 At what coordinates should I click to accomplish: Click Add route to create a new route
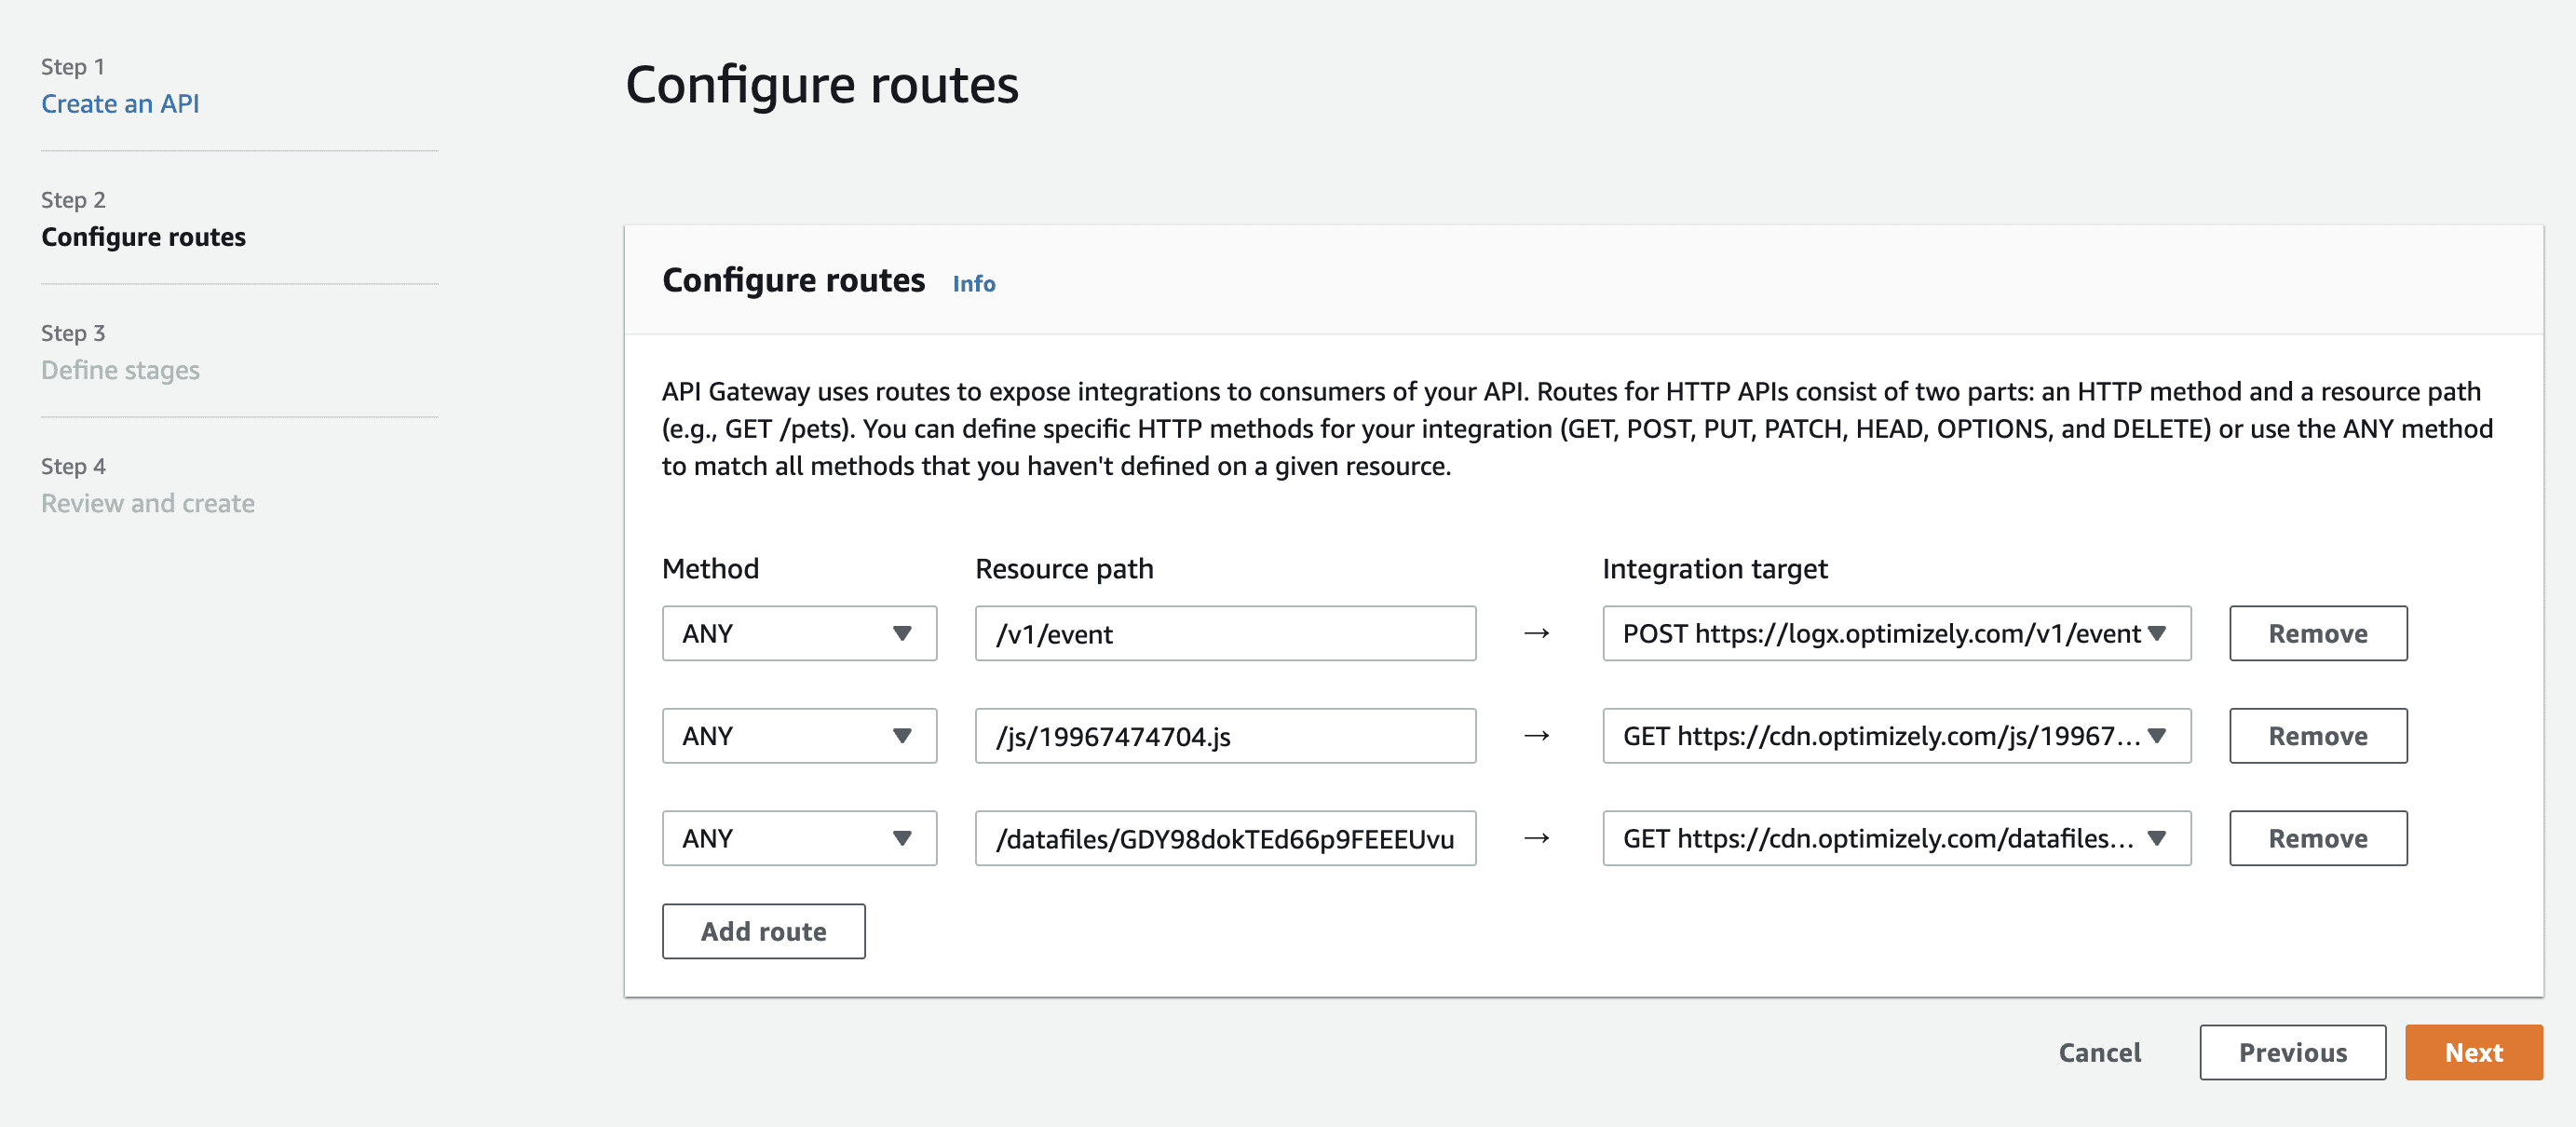(x=763, y=931)
